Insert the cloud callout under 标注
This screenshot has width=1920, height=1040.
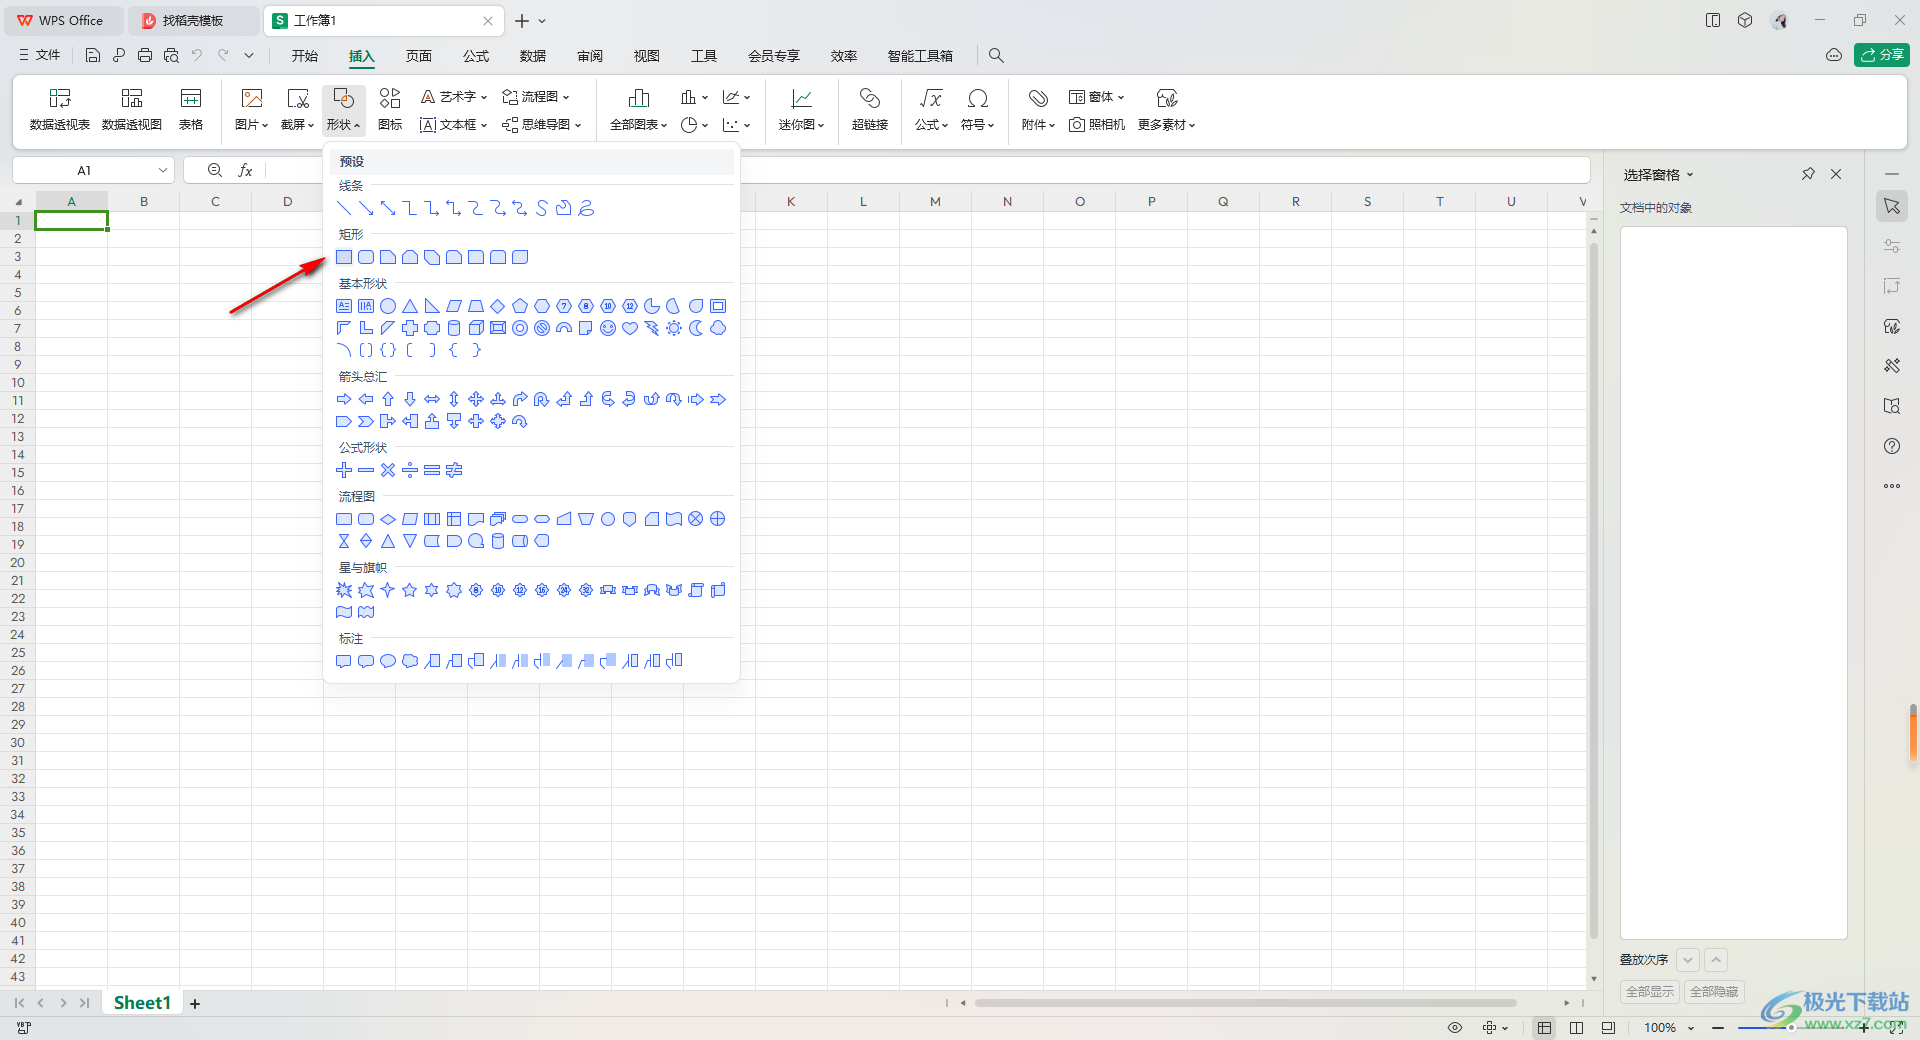point(410,661)
